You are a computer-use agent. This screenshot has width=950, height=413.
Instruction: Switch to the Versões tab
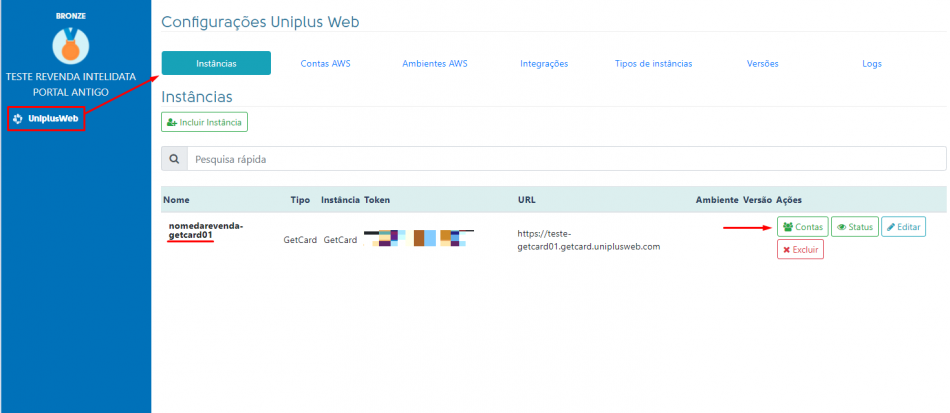click(x=762, y=63)
